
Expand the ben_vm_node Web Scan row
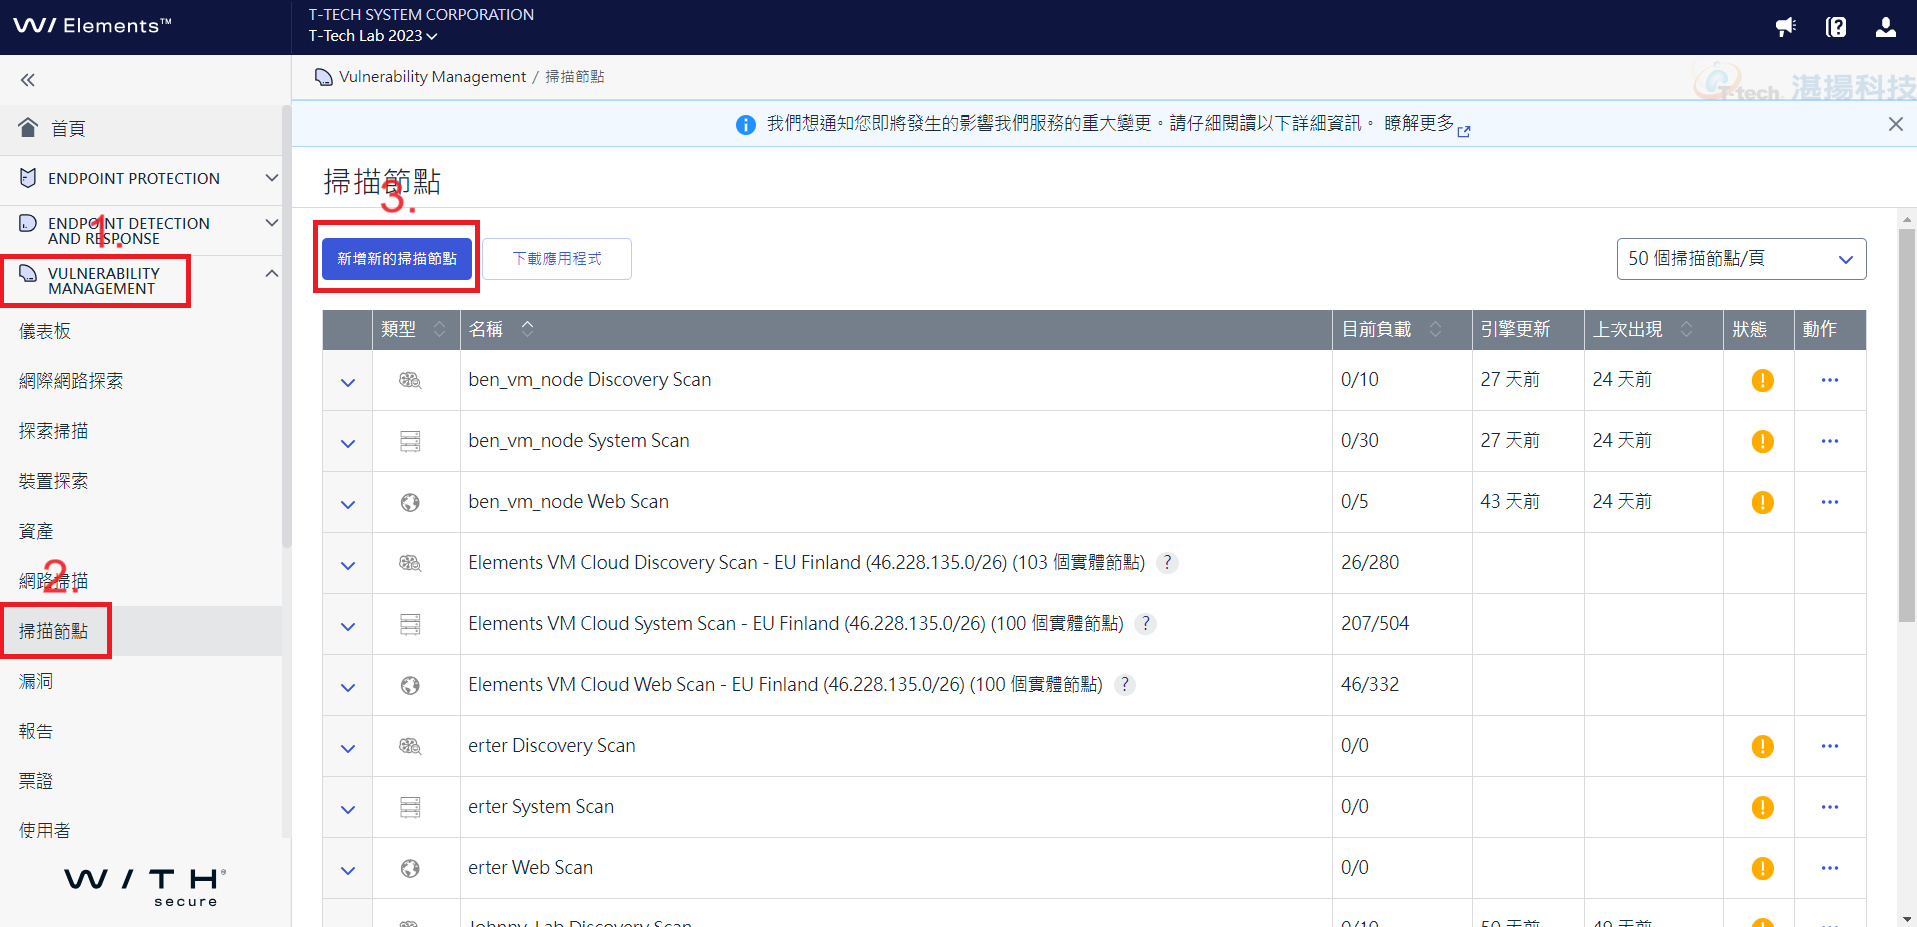tap(348, 504)
